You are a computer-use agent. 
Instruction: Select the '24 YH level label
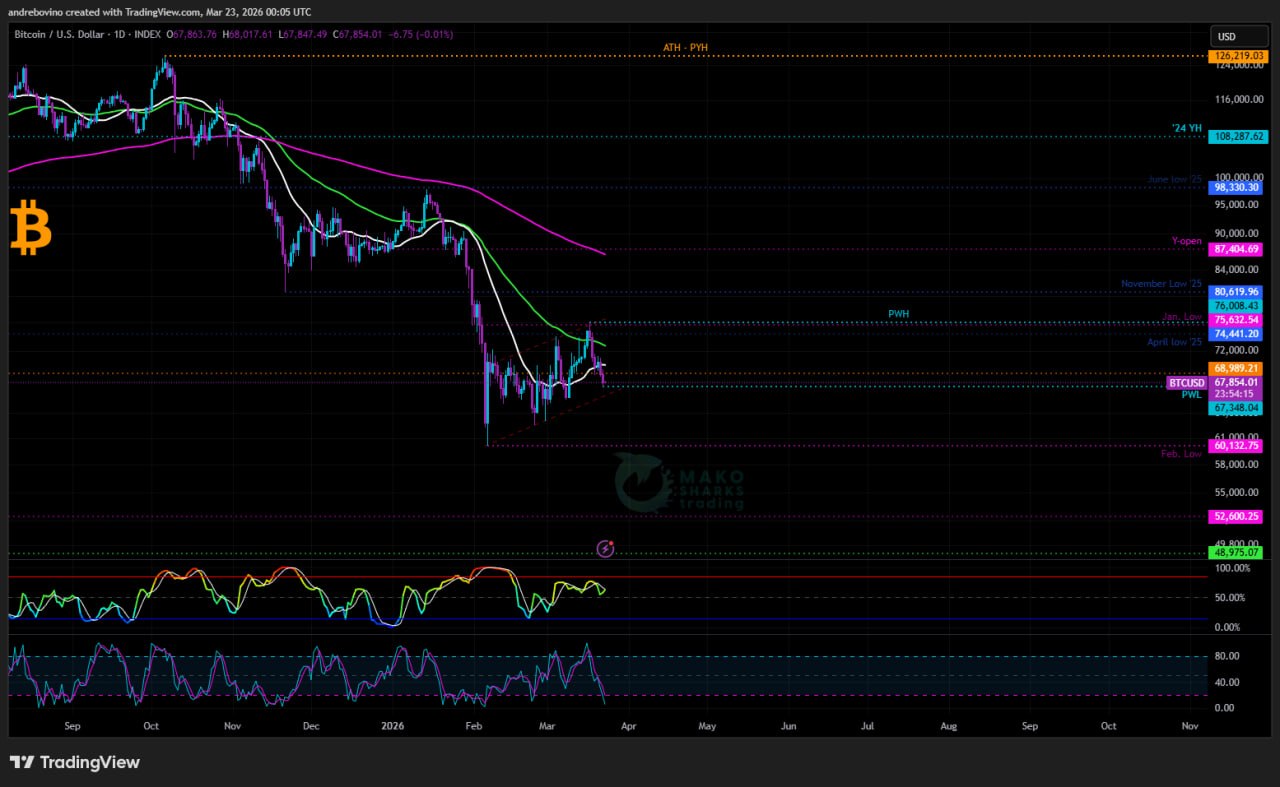[1187, 128]
